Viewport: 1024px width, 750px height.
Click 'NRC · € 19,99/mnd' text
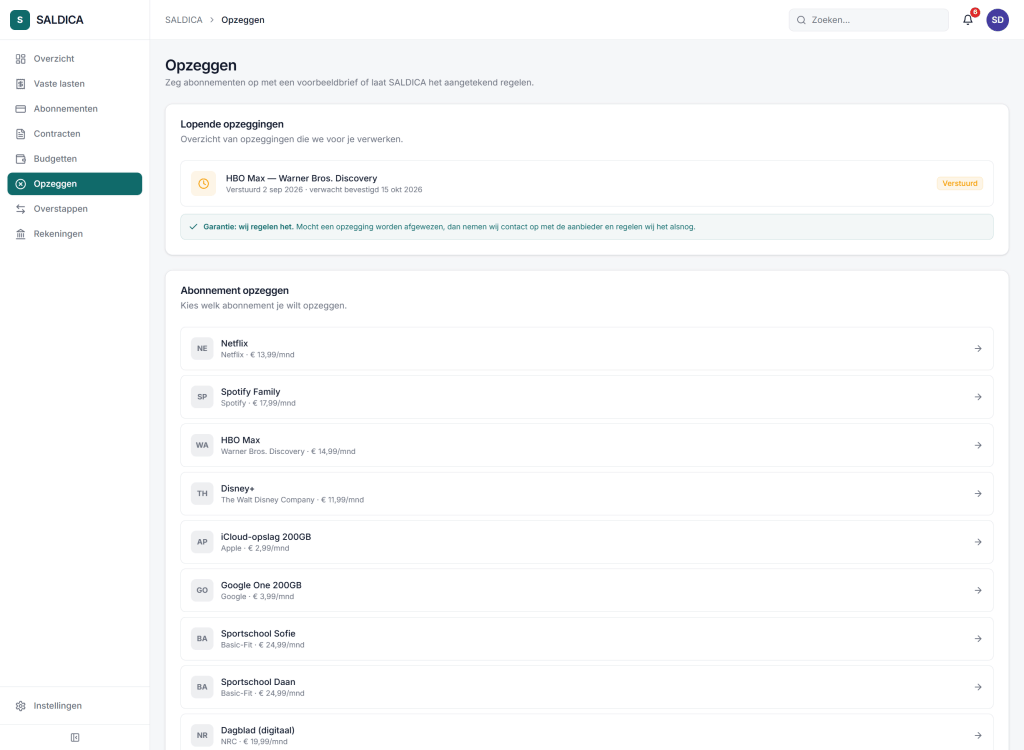click(x=254, y=742)
